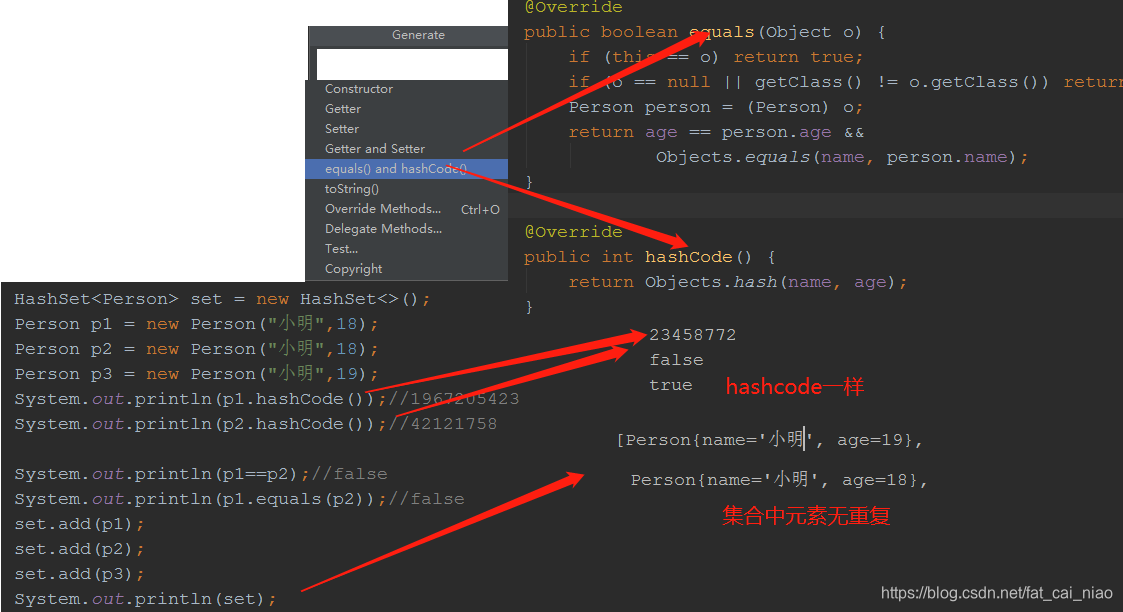This screenshot has width=1123, height=612.
Task: Click the Person p1 declaration line
Action: (x=196, y=324)
